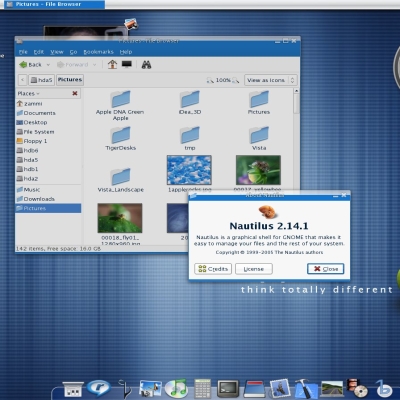The width and height of the screenshot is (400, 400).
Task: Open the Go menu
Action: pyautogui.click(x=73, y=52)
